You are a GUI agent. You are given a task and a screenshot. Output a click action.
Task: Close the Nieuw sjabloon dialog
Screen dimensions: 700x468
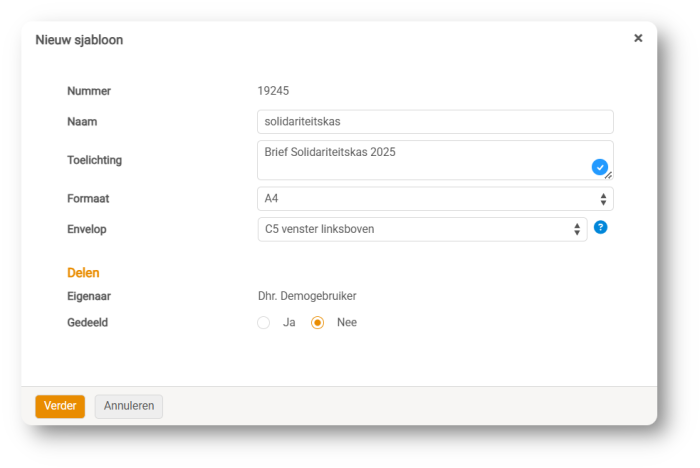638,38
